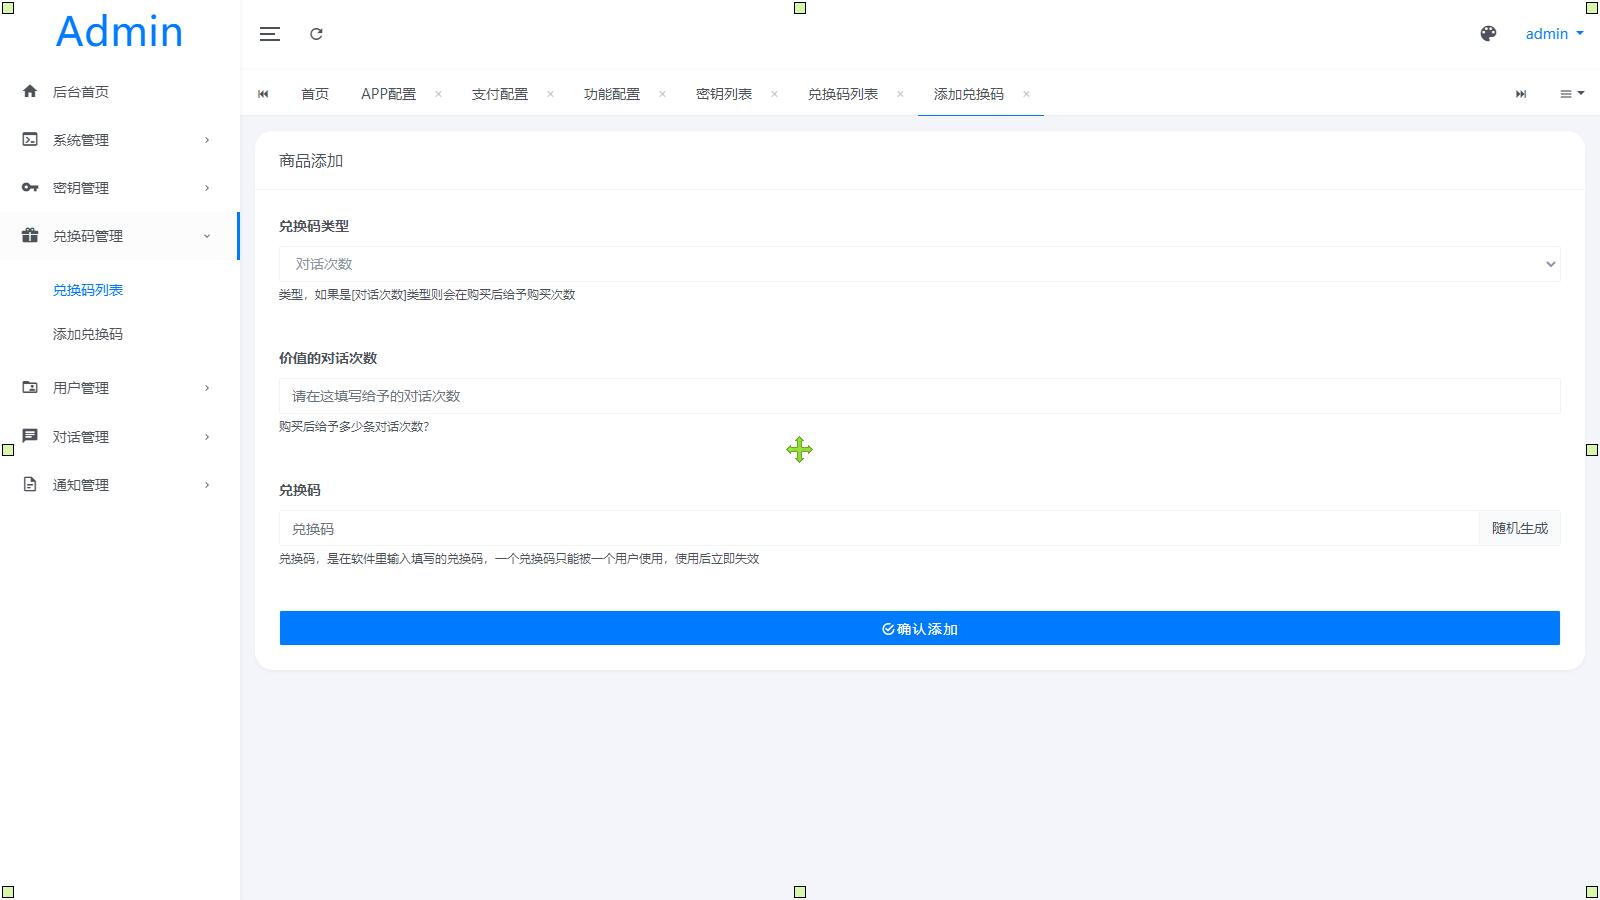Switch to the 密钥列表 tab
Viewport: 1600px width, 900px height.
tap(723, 94)
